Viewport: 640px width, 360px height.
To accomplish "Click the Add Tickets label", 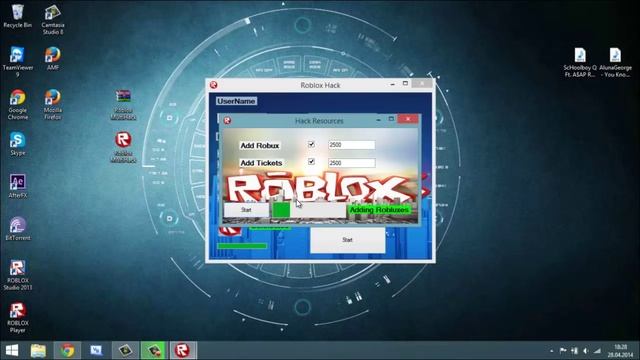I will click(261, 163).
